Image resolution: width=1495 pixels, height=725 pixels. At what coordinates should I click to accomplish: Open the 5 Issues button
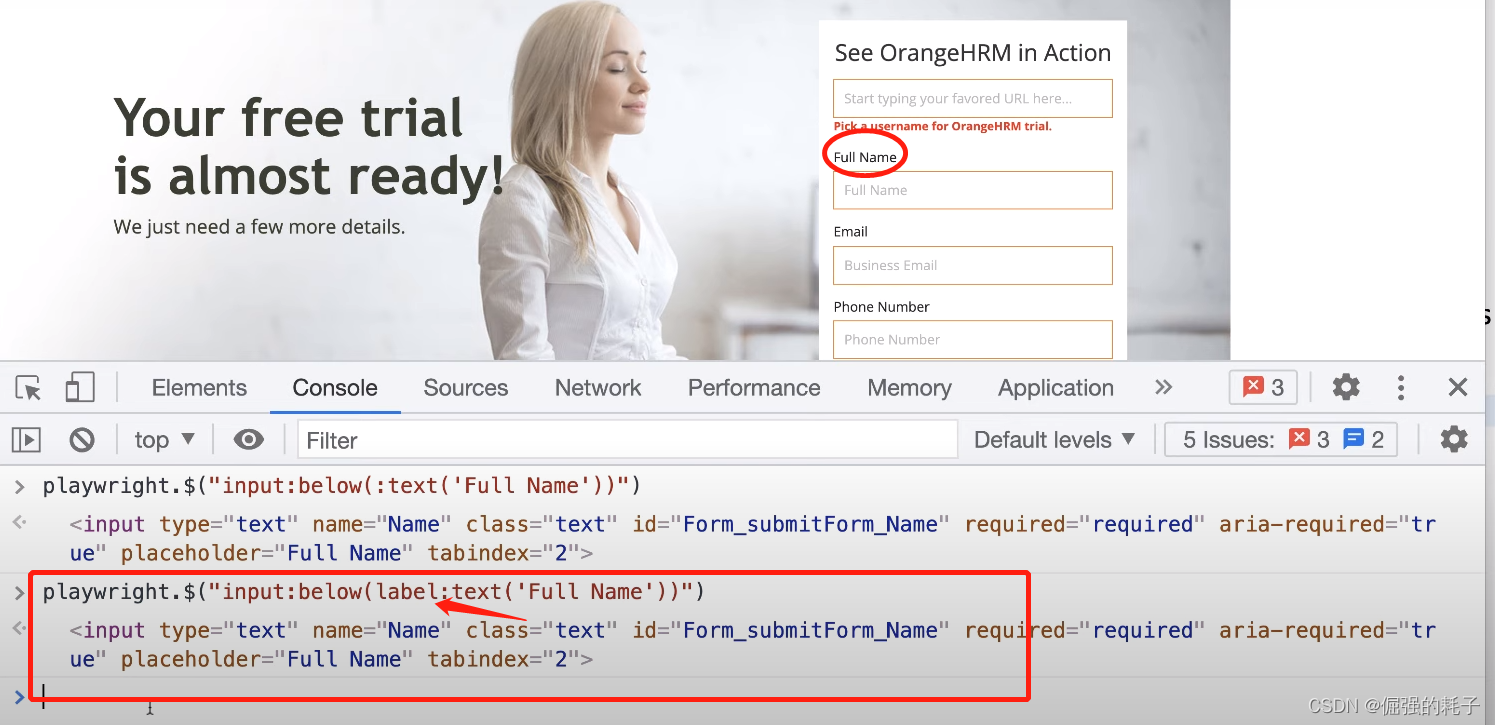point(1283,440)
